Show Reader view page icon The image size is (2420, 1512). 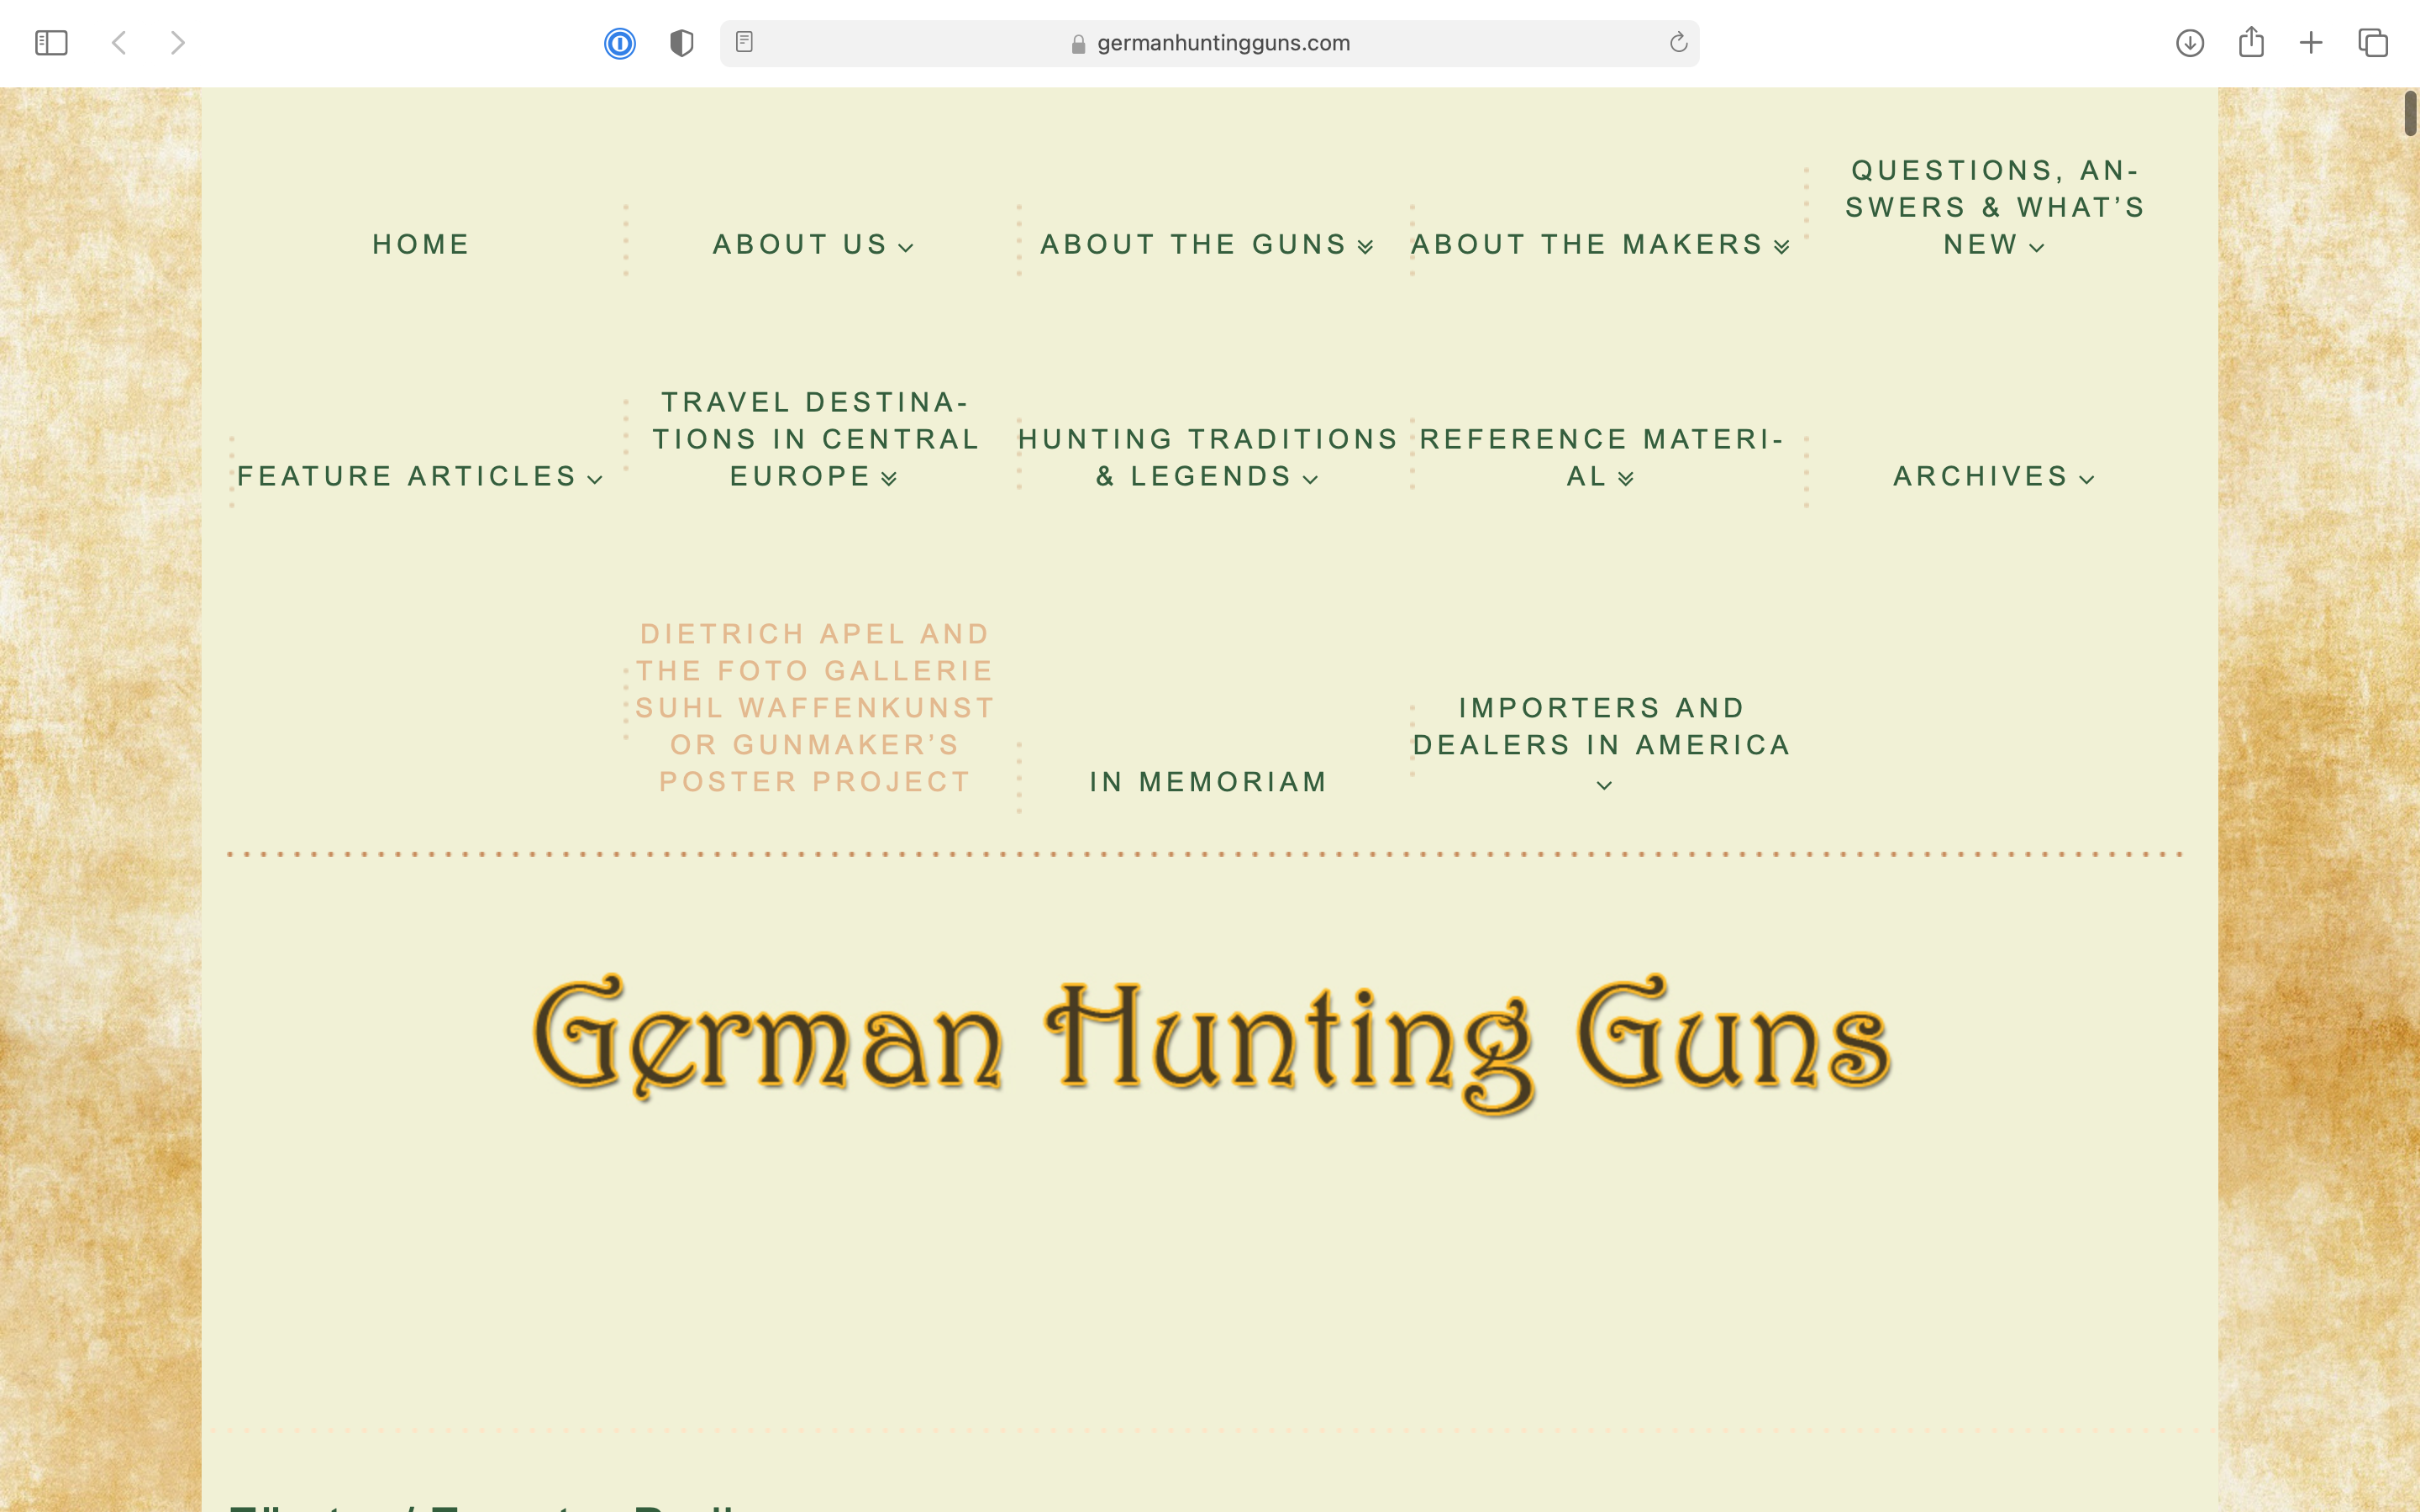point(744,42)
